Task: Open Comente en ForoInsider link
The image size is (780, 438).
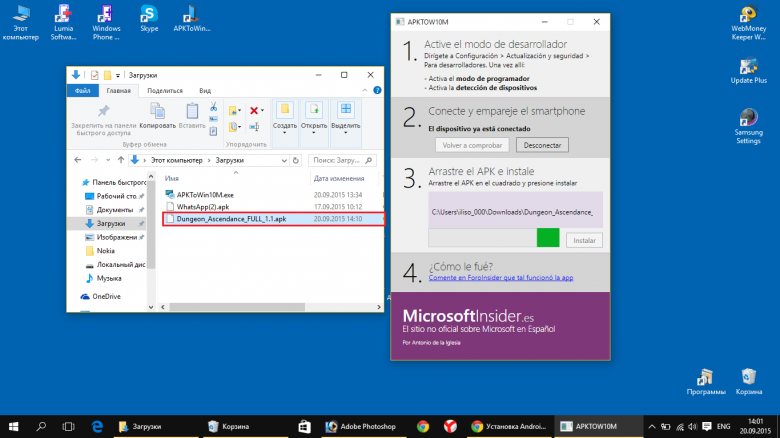Action: pos(501,278)
